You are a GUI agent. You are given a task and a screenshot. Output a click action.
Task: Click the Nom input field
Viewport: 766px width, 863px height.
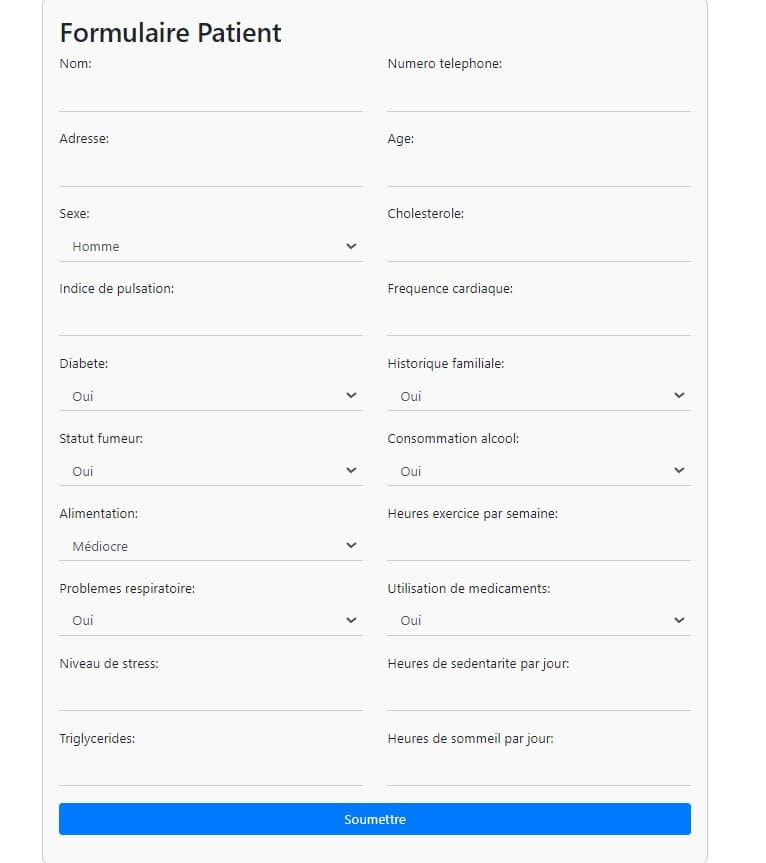click(x=210, y=96)
